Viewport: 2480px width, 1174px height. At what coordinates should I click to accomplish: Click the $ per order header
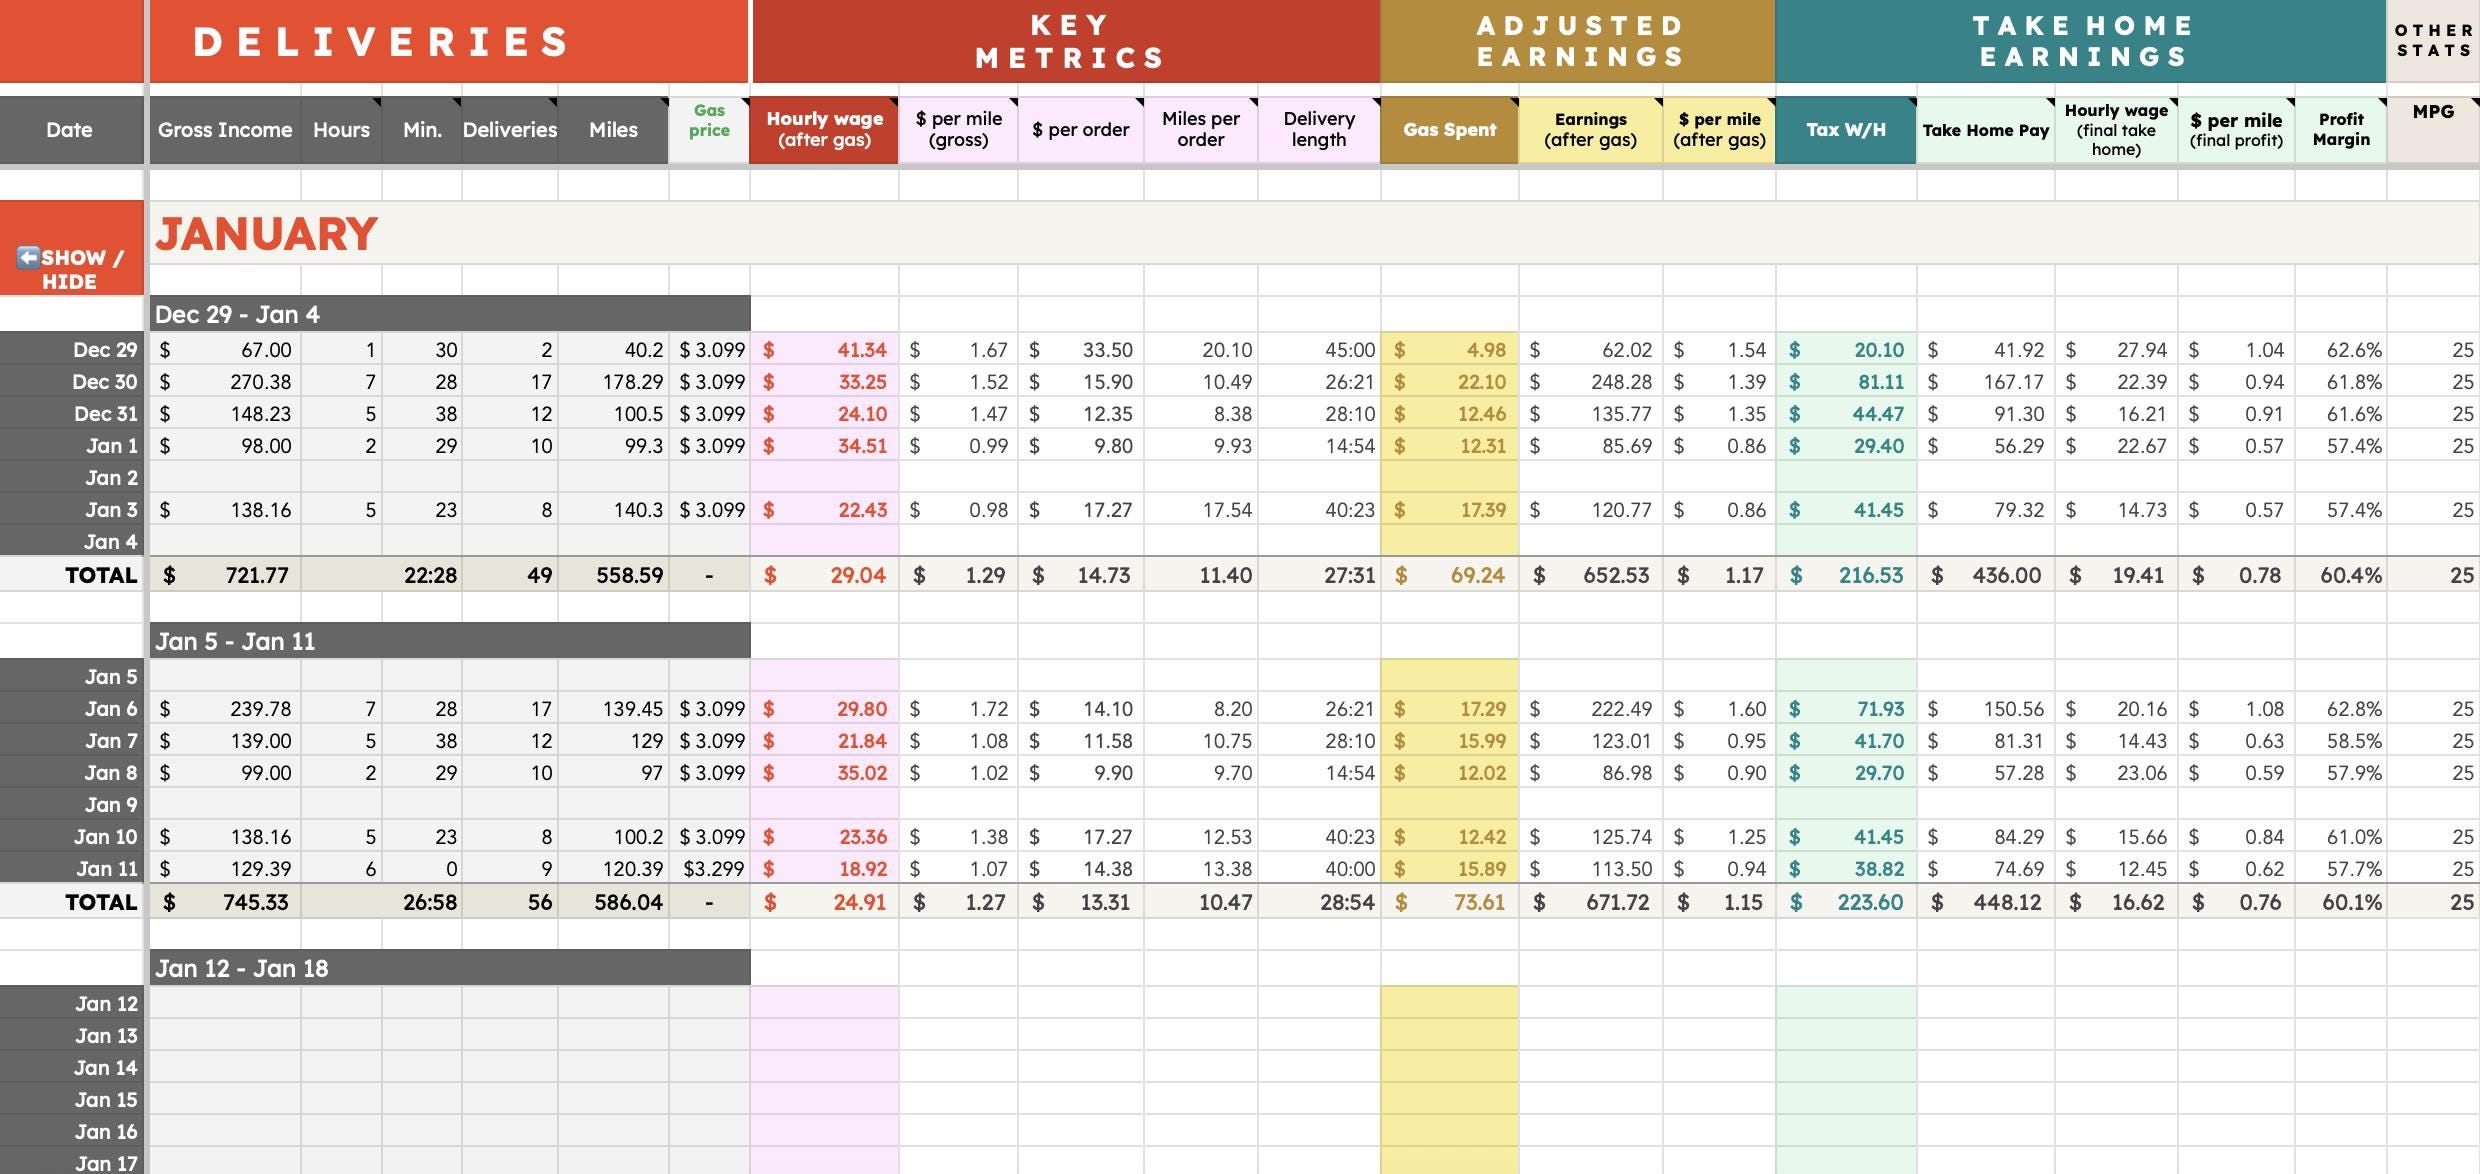[1081, 130]
